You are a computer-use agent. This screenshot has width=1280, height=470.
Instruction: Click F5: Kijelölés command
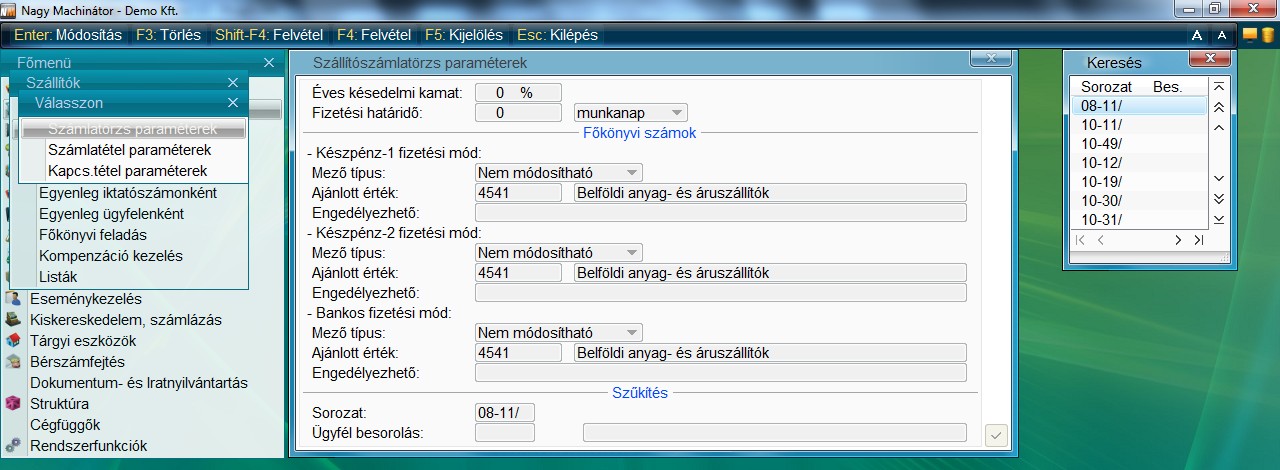point(464,35)
